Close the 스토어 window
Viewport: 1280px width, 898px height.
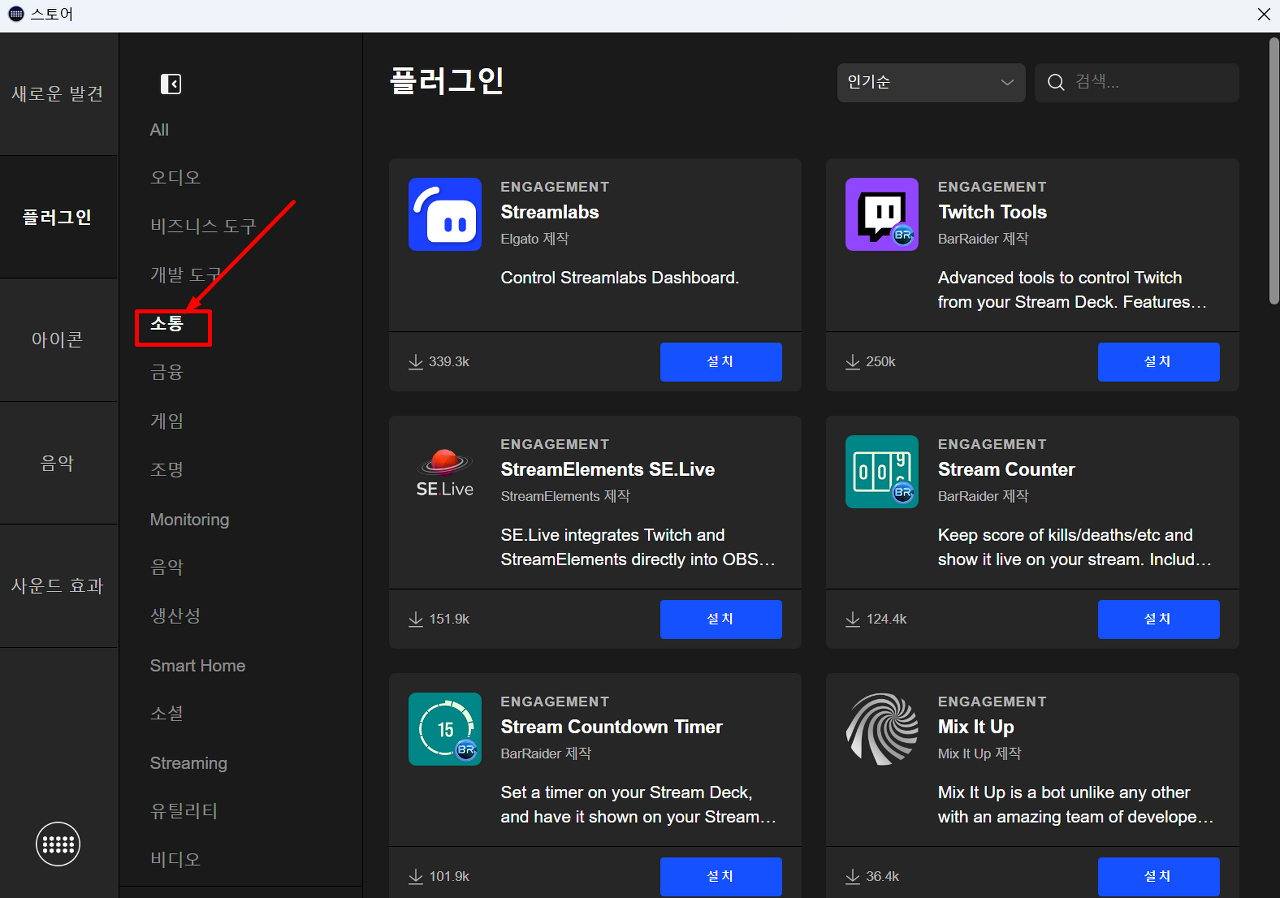[1264, 14]
